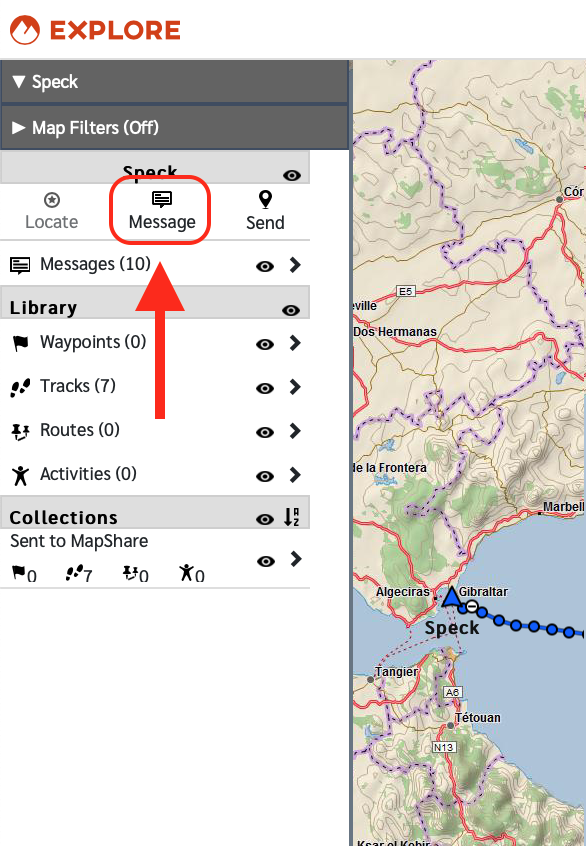The height and width of the screenshot is (846, 586).
Task: Toggle visibility eye for Waypoints
Action: click(x=264, y=344)
